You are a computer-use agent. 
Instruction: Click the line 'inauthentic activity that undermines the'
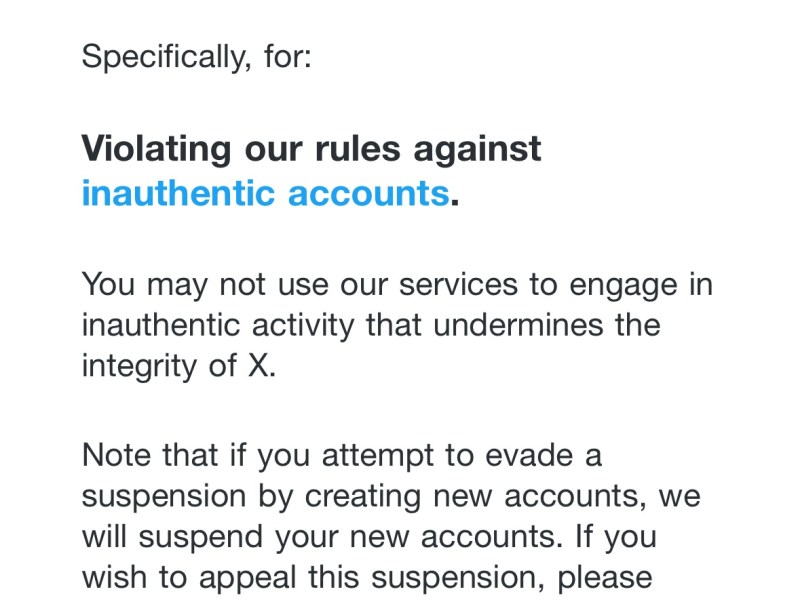pos(370,325)
